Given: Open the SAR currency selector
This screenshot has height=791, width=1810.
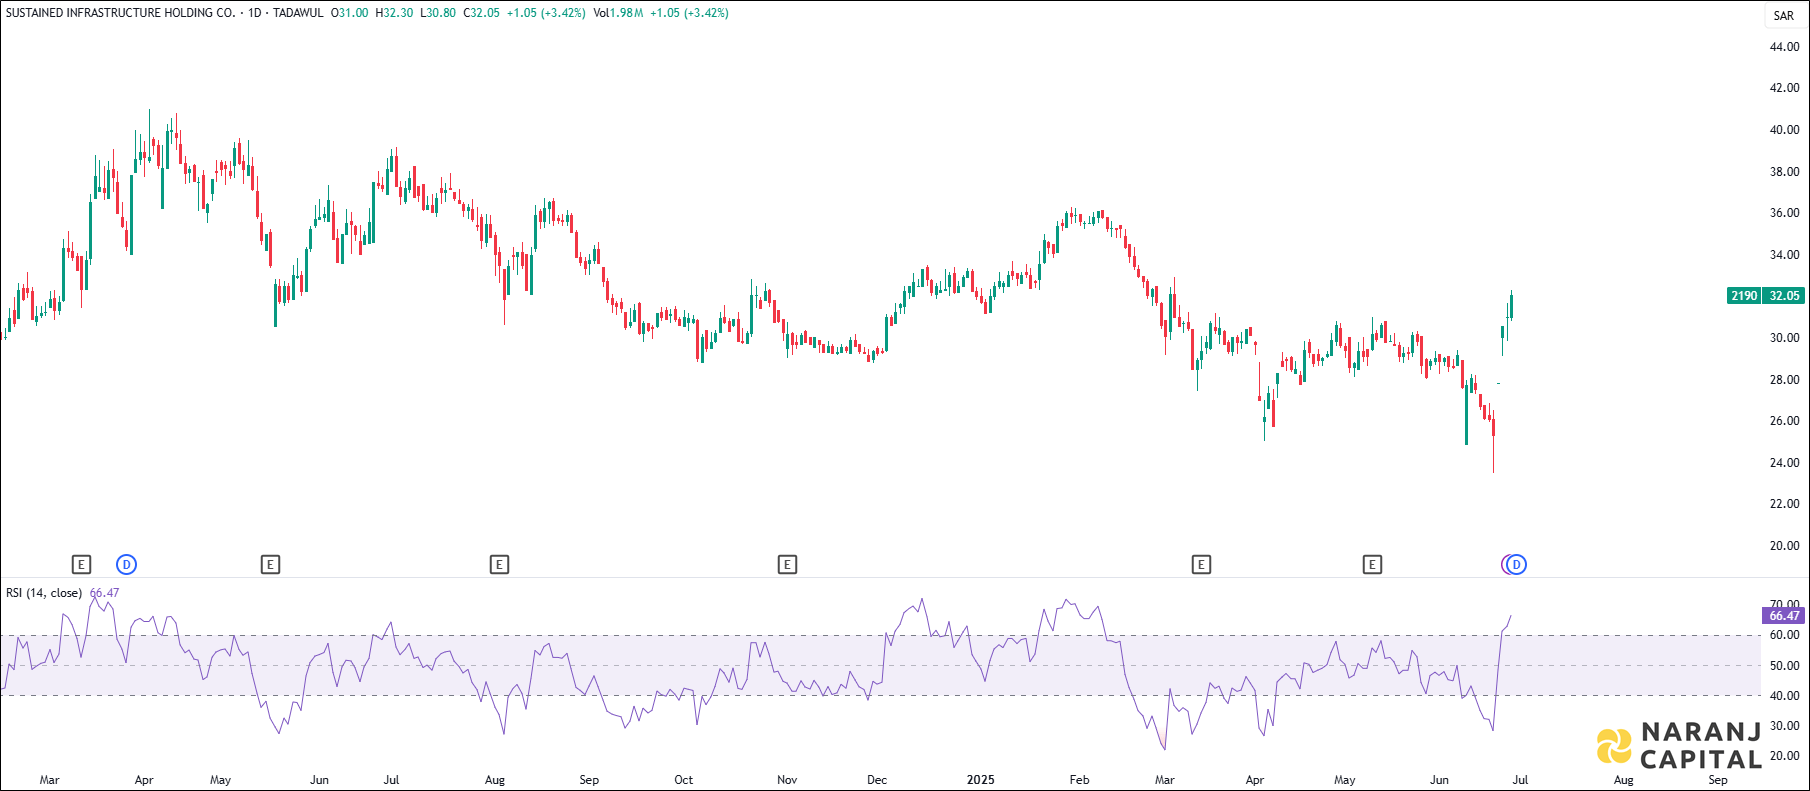Looking at the screenshot, I should click(1784, 15).
